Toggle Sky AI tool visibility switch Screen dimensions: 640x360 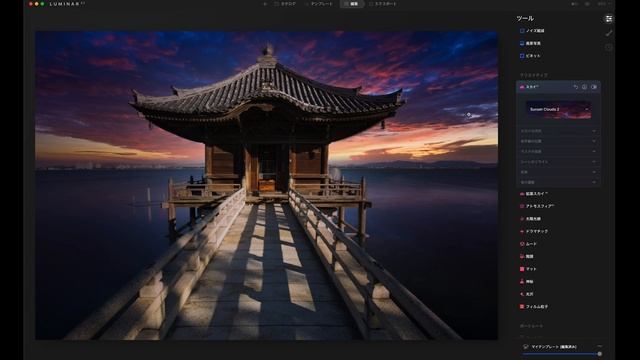tap(594, 87)
